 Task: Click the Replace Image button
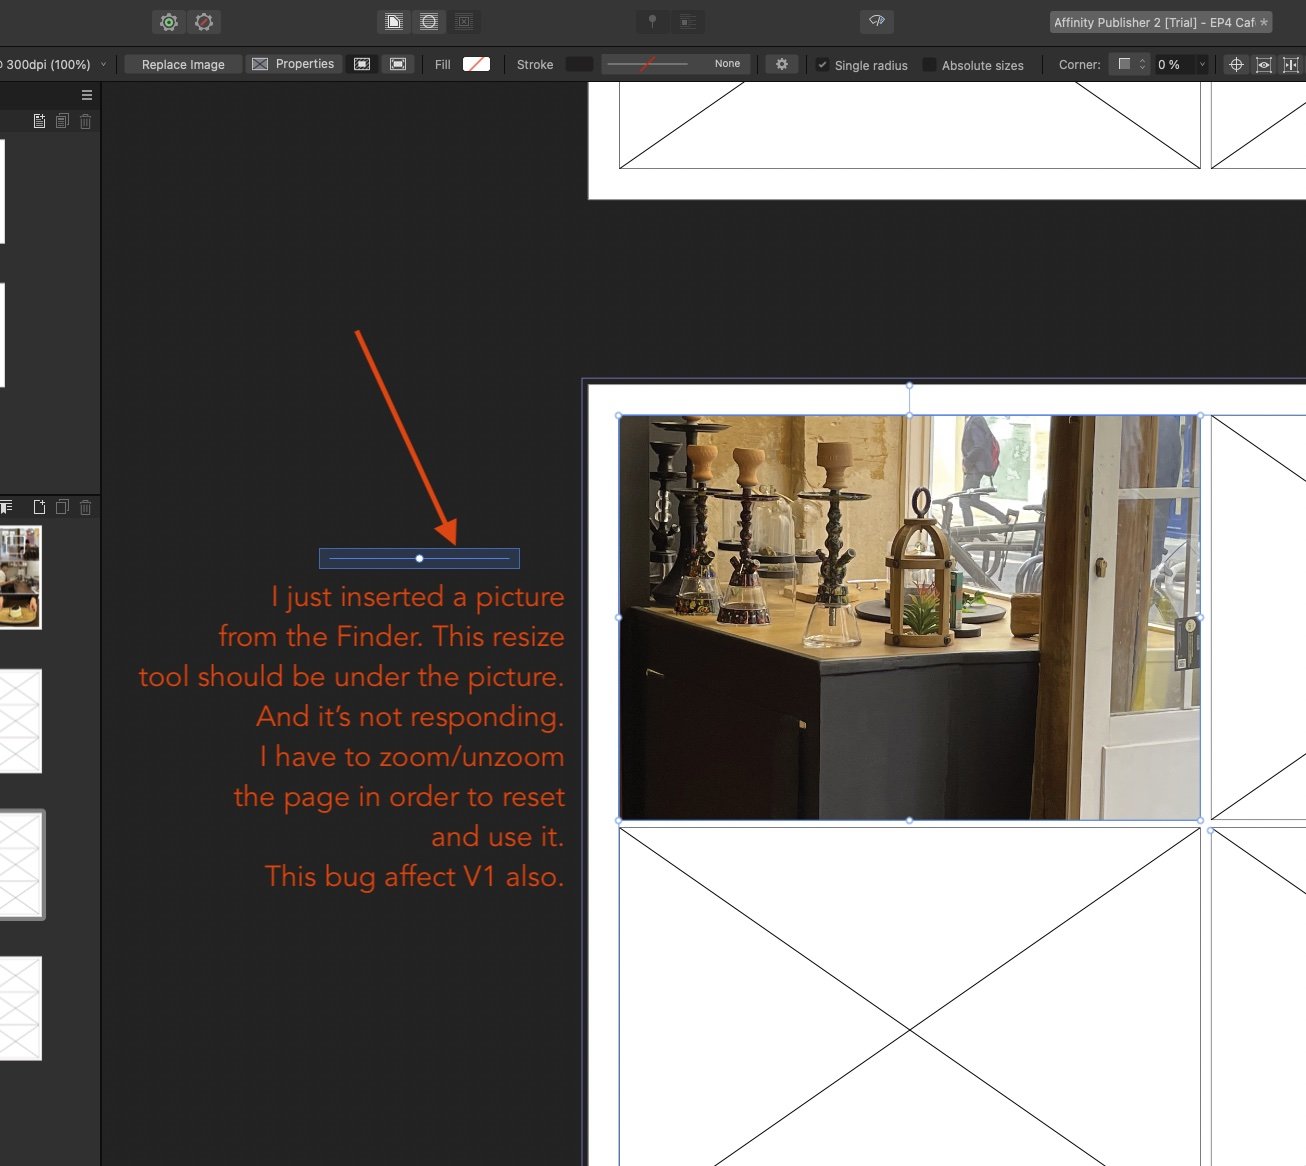click(x=182, y=64)
